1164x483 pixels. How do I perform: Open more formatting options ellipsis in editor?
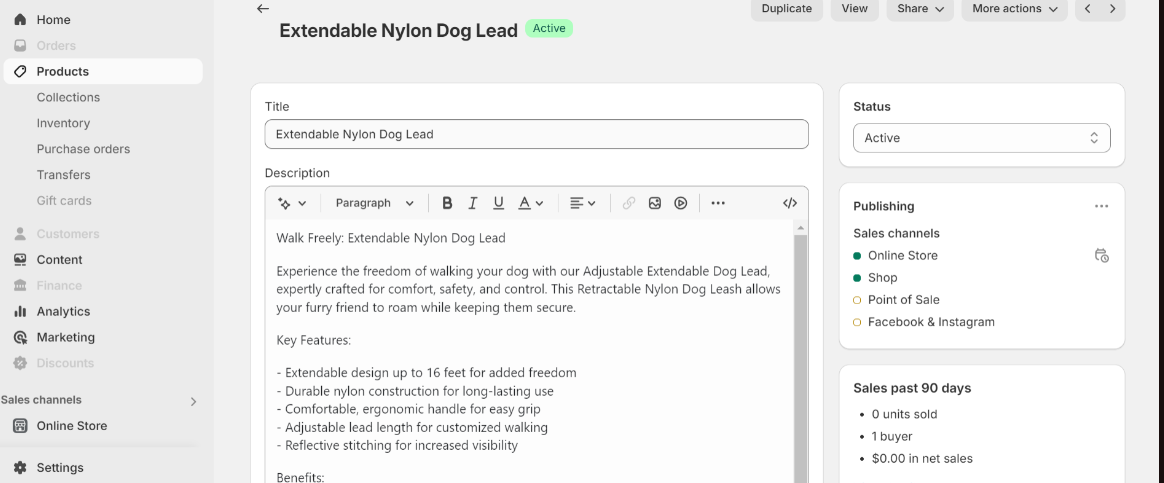click(718, 203)
